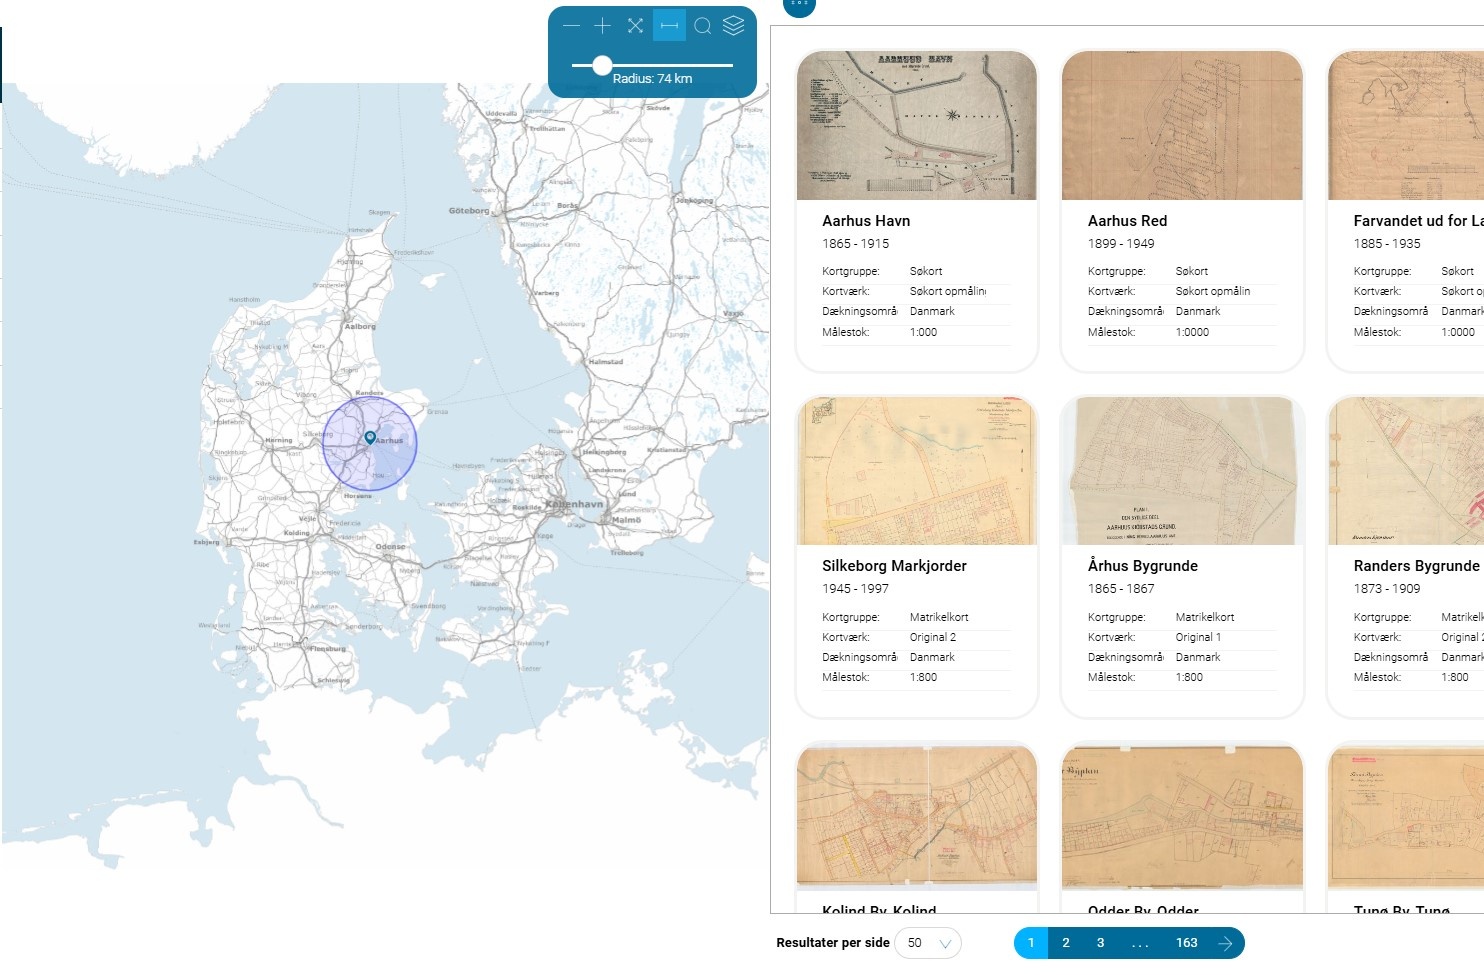Open the Århus Bygrunde map thumbnail

pos(1182,471)
